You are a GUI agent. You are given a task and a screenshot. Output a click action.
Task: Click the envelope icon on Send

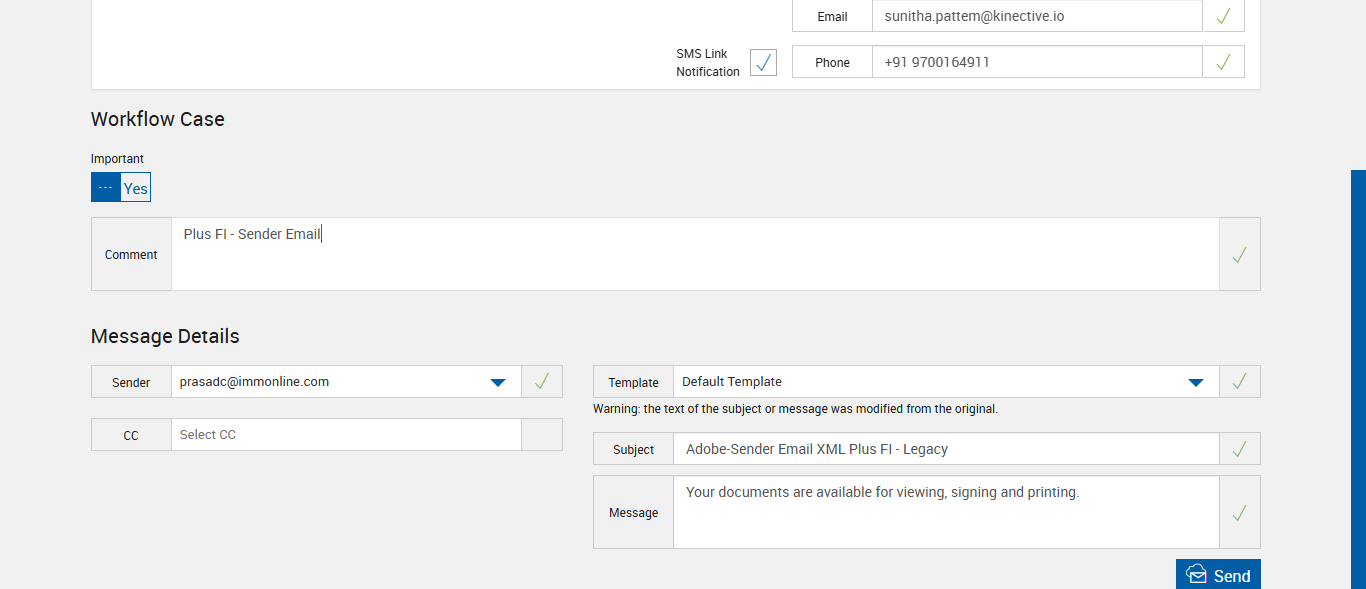point(1196,575)
